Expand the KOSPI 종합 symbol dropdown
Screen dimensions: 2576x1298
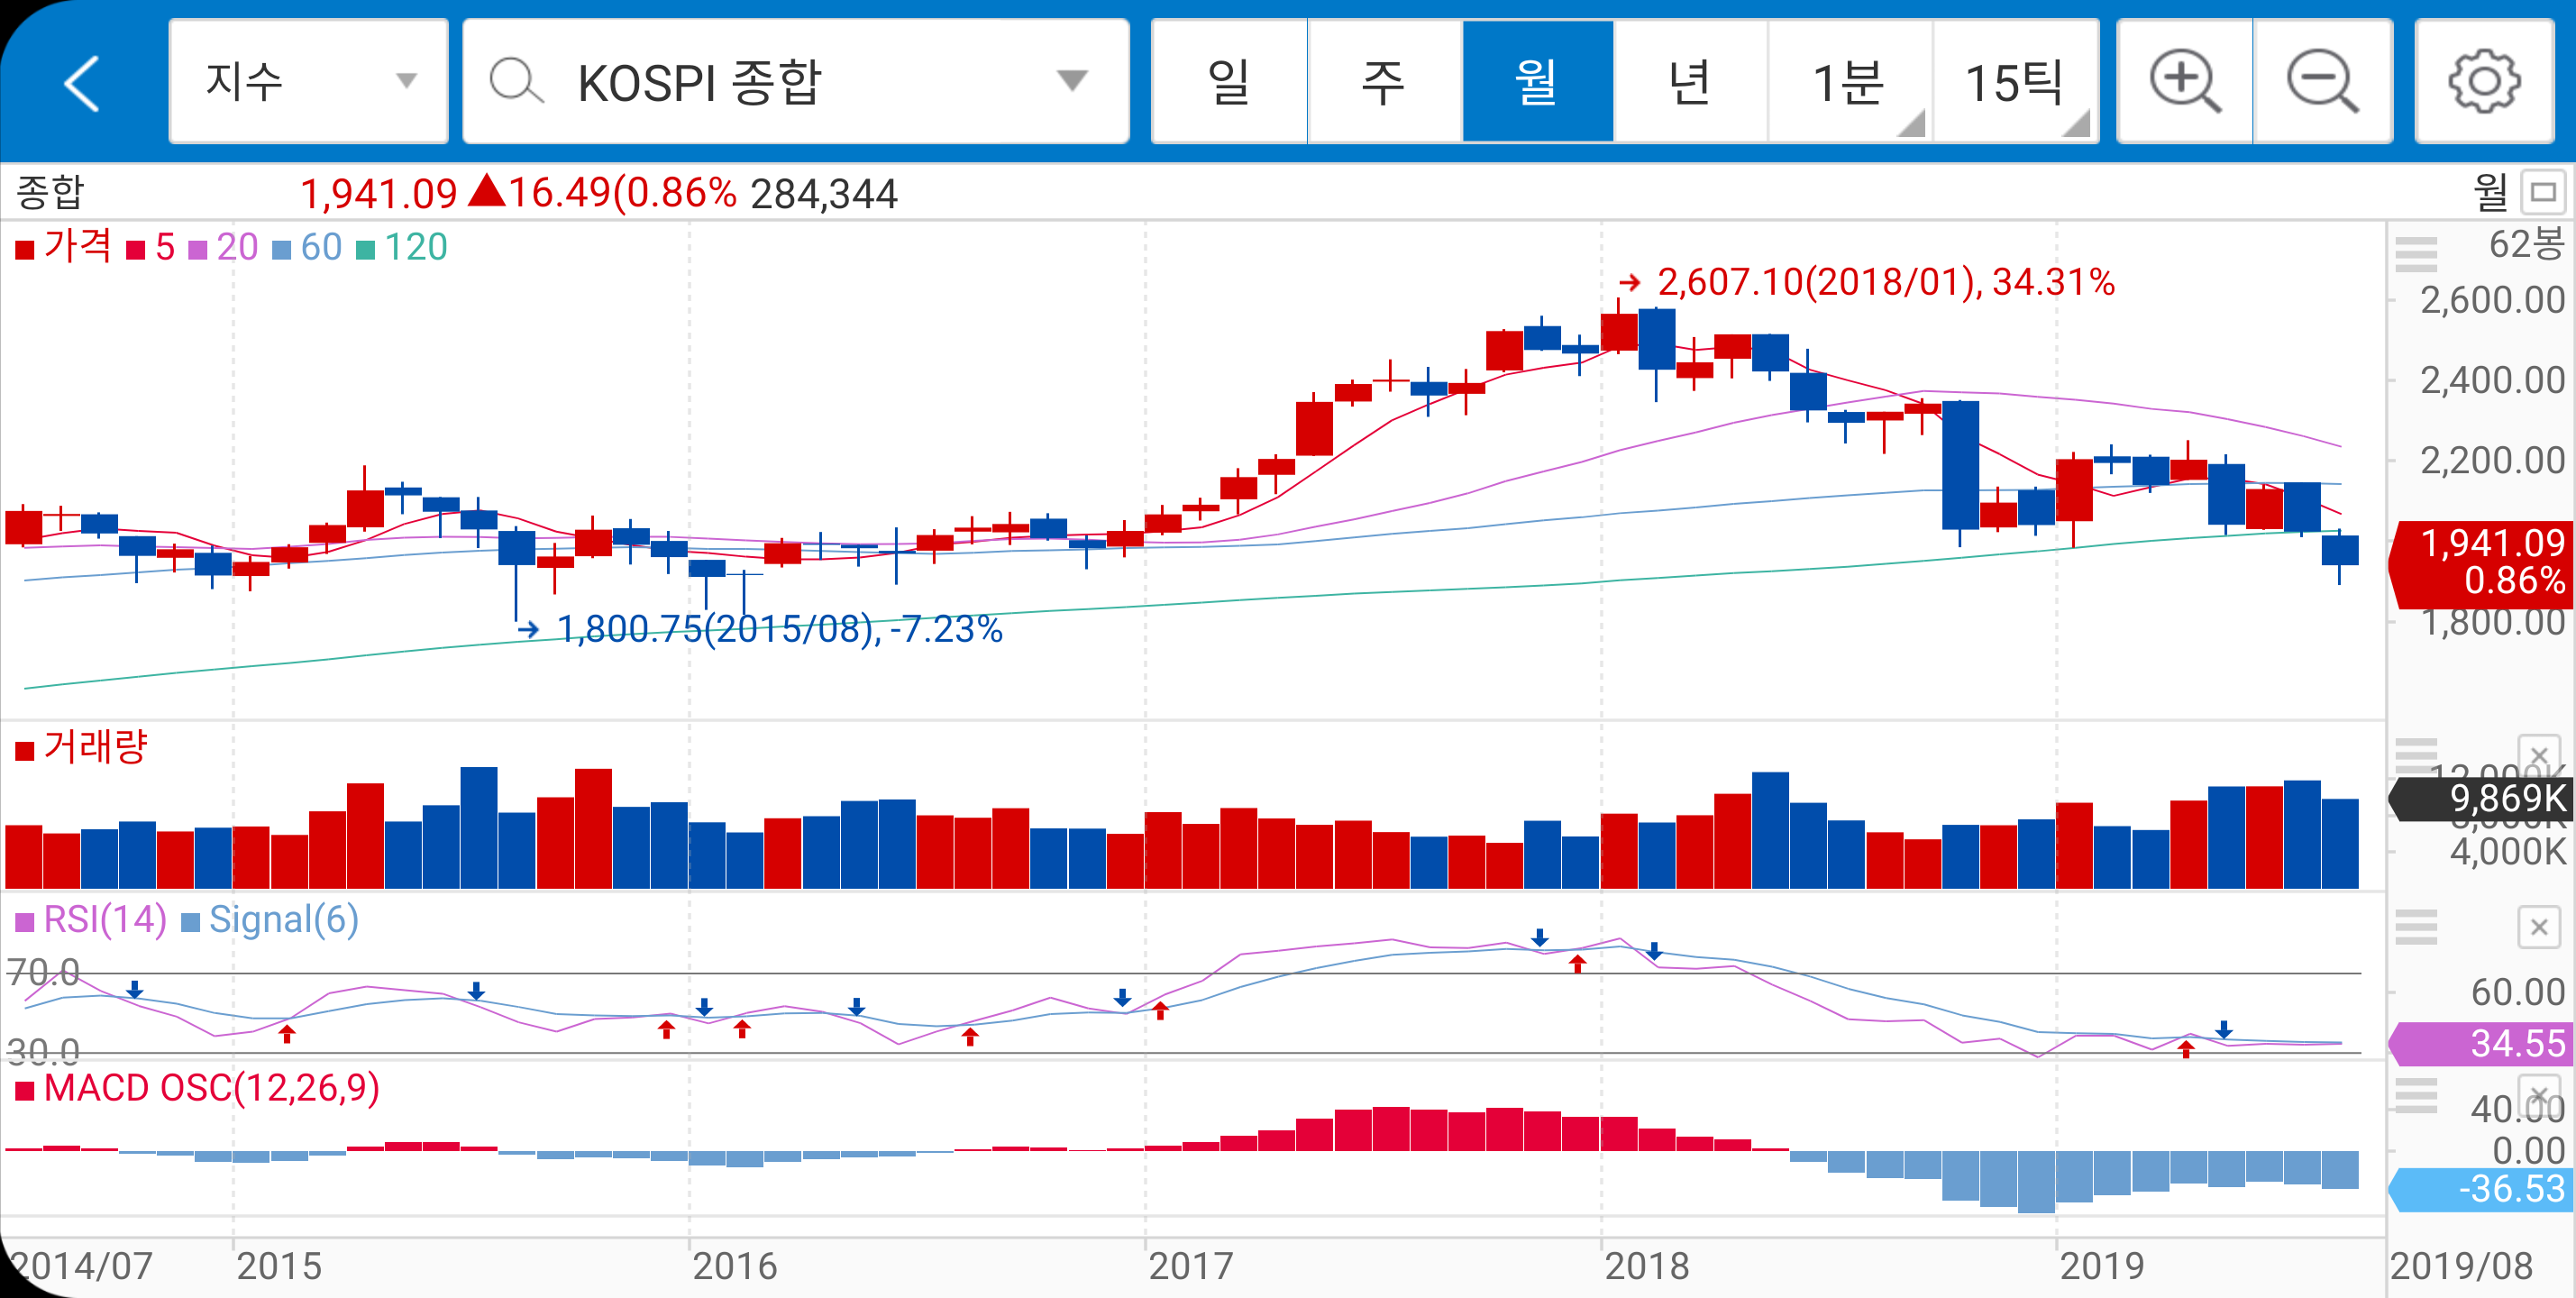click(1072, 82)
